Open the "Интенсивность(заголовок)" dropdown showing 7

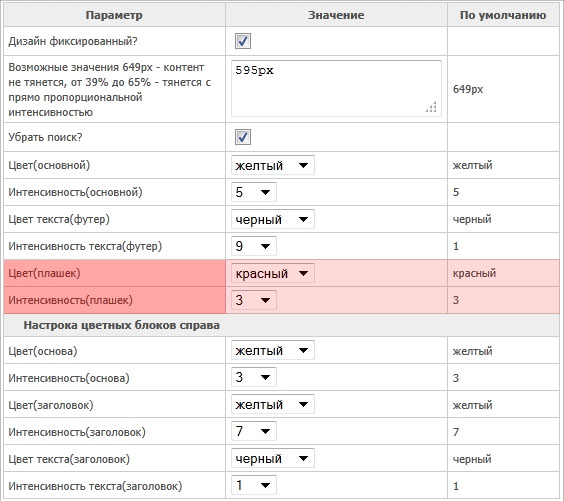[x=254, y=431]
